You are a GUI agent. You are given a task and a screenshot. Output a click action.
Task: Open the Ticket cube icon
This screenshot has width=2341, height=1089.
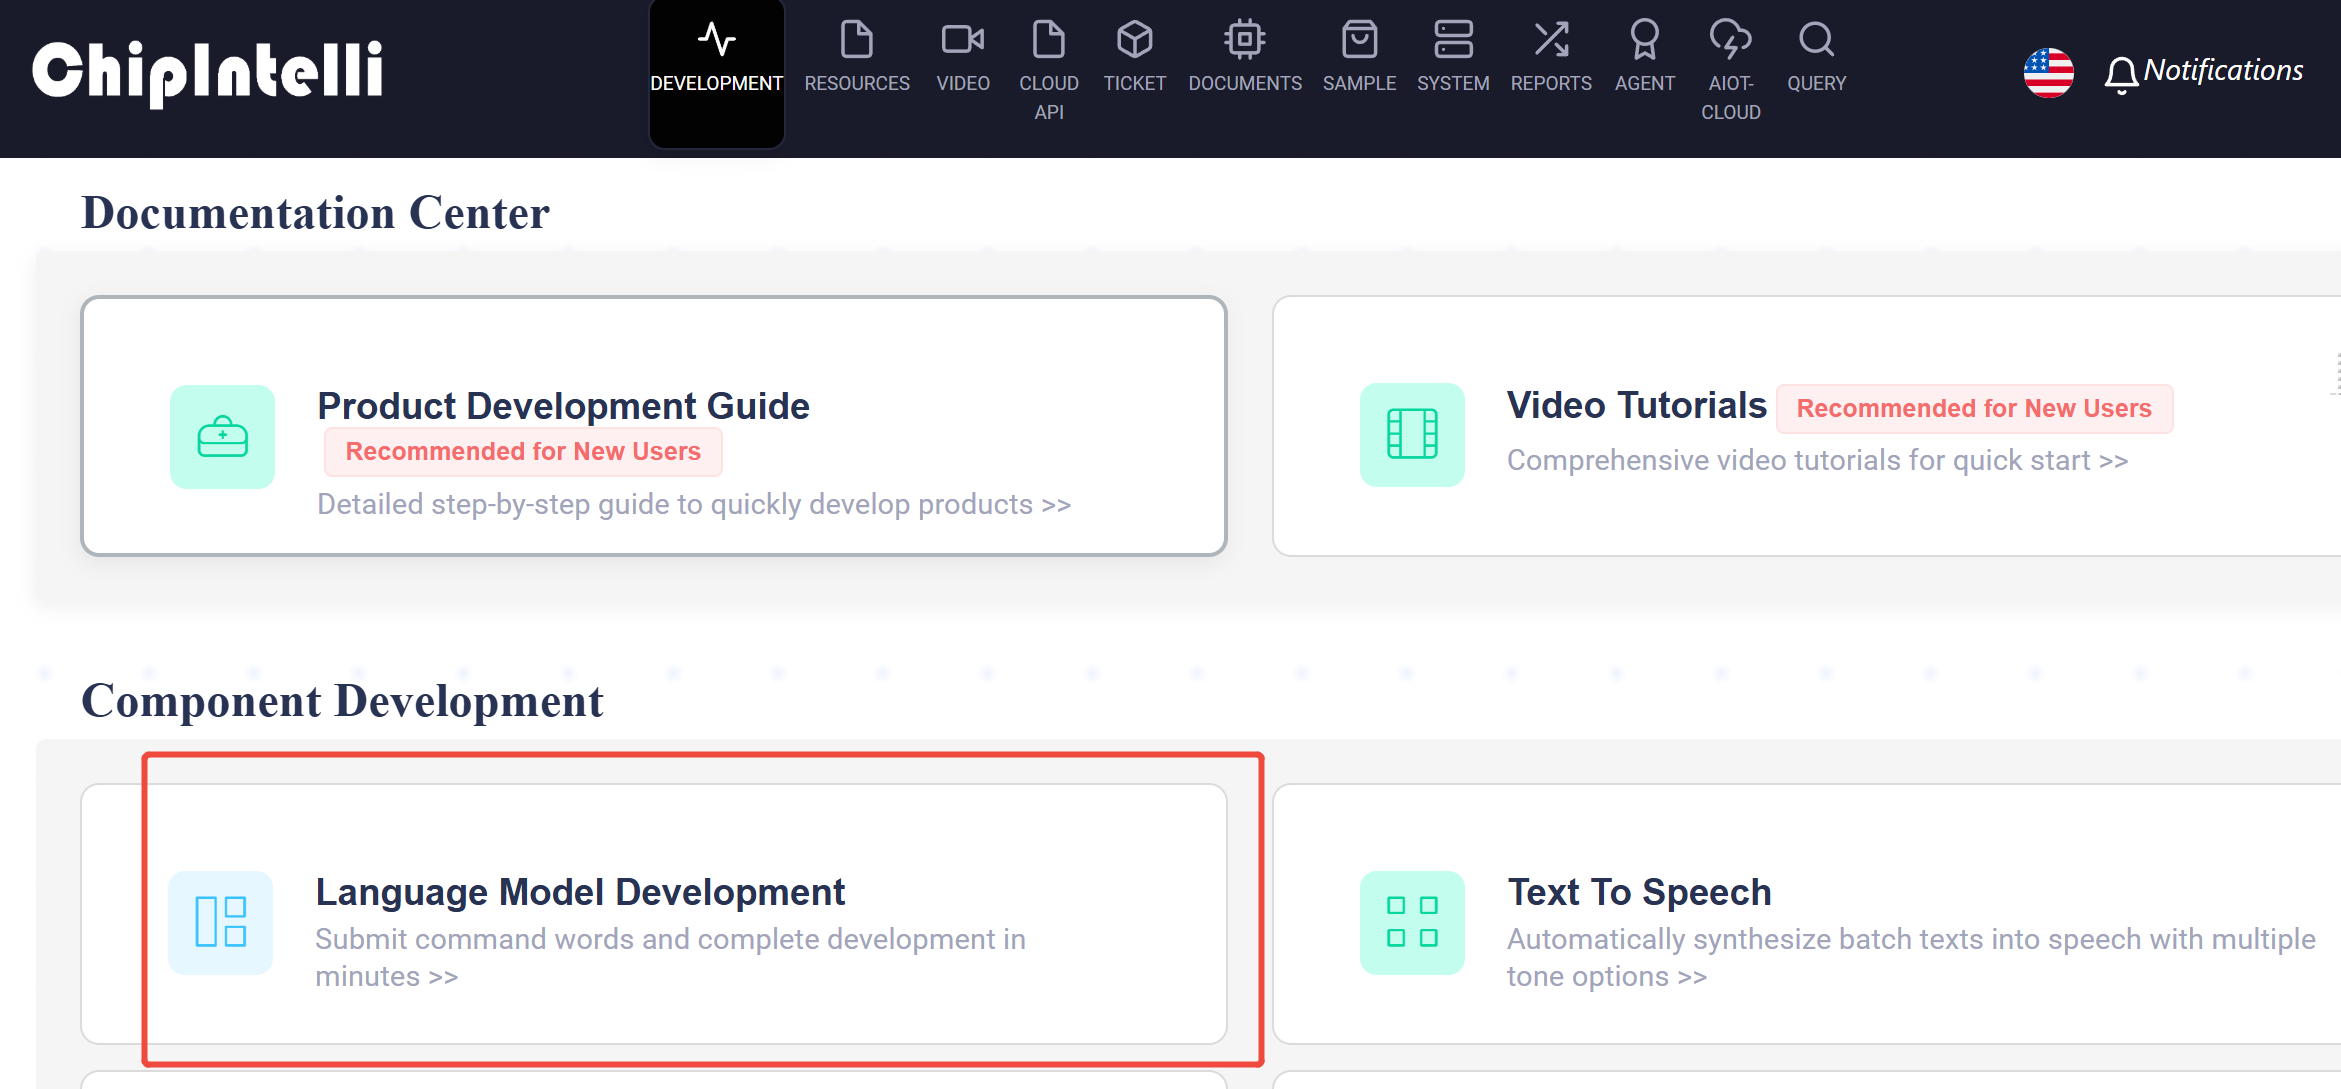tap(1134, 40)
